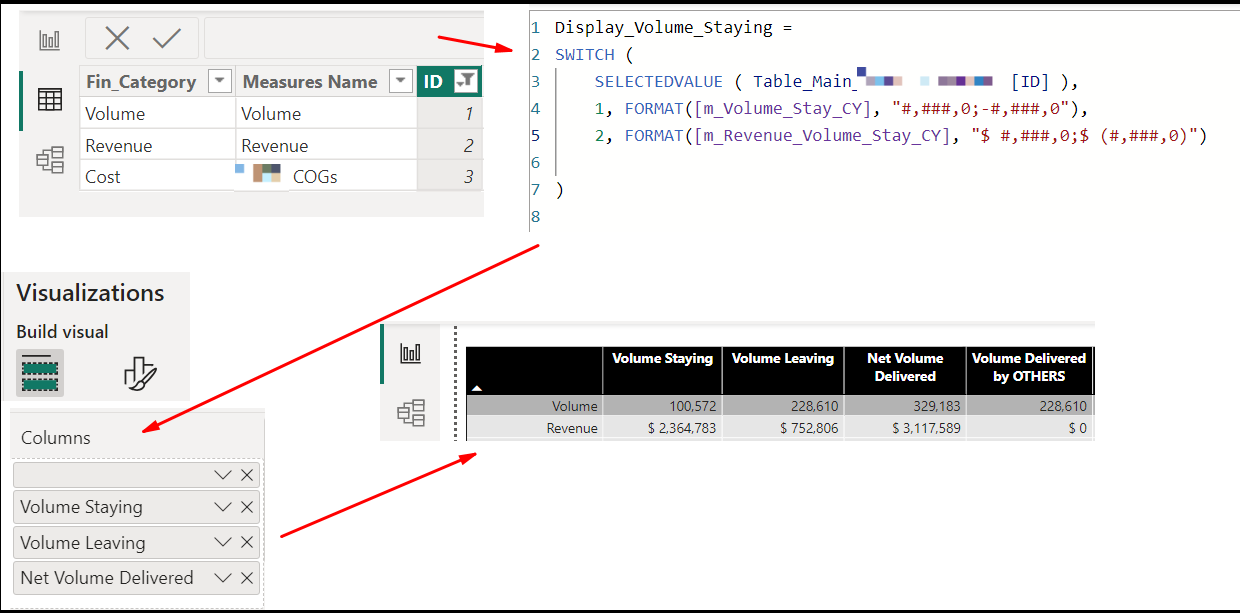Viewport: 1240px width, 613px height.
Task: Open Model view icon beside the Cost row
Action: [50, 159]
